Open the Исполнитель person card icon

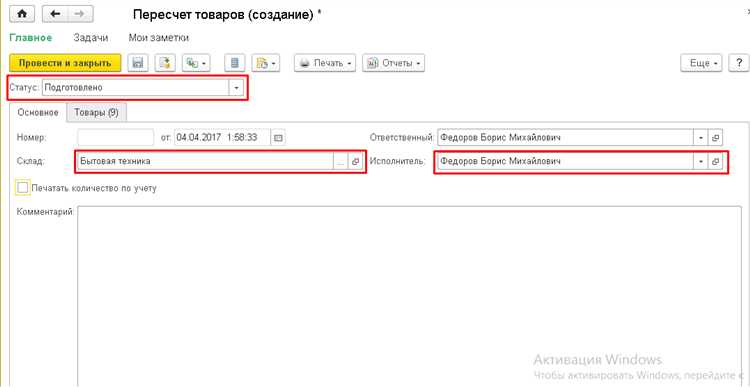tap(716, 162)
